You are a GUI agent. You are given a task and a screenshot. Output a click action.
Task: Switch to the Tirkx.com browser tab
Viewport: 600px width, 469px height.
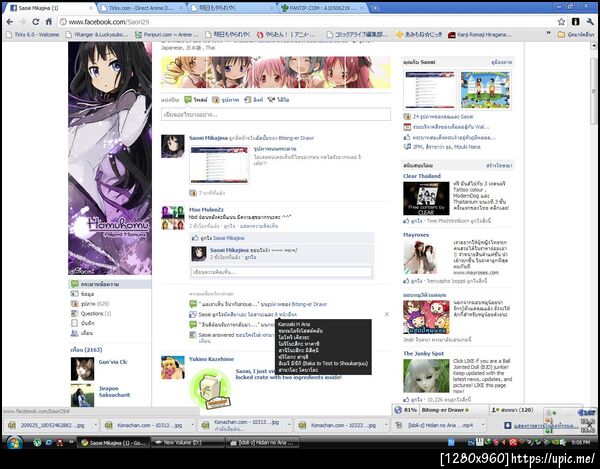tap(141, 8)
